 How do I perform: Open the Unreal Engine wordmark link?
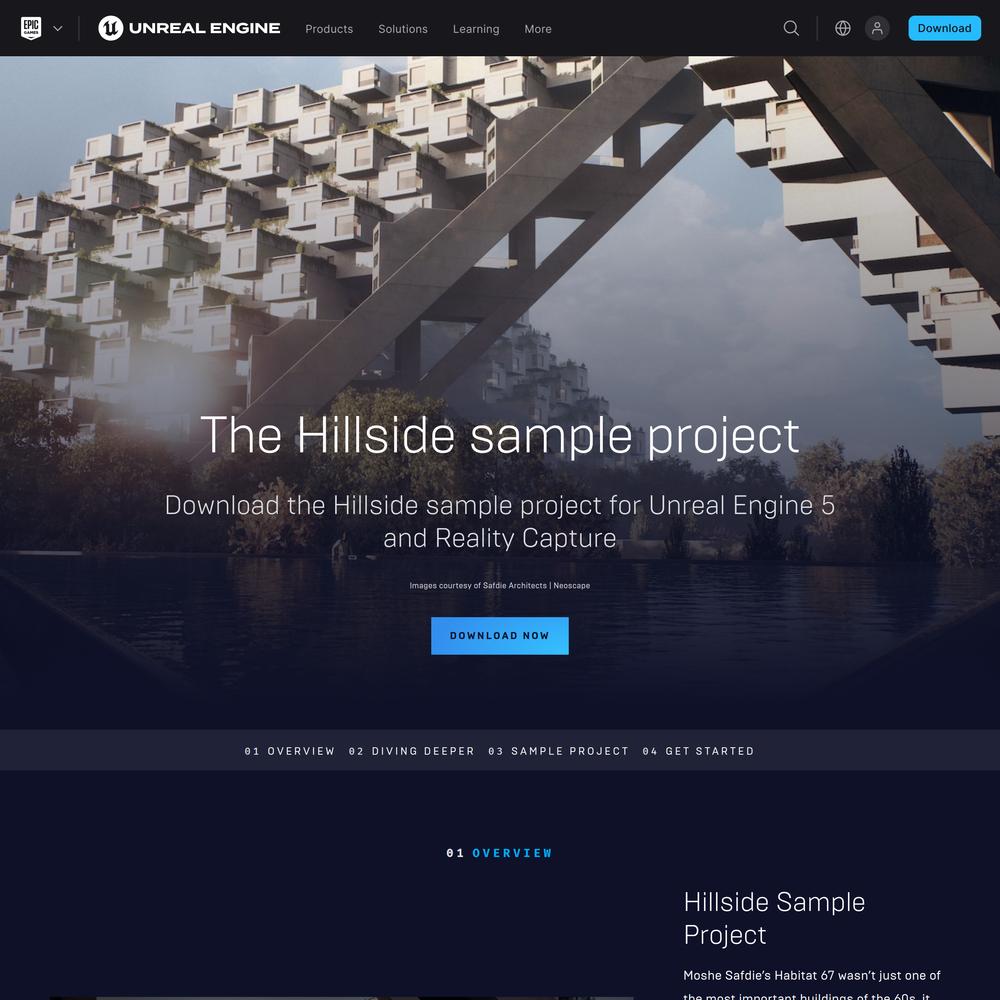coord(204,28)
